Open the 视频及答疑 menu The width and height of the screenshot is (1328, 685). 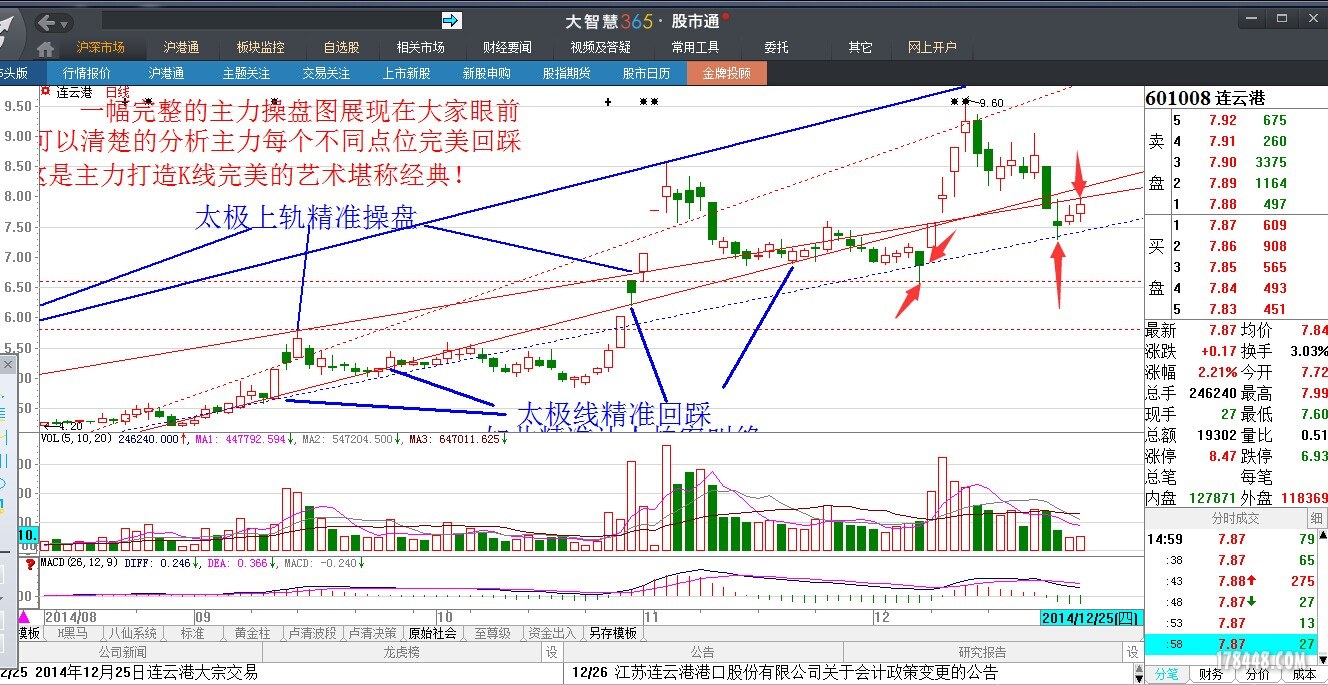(601, 47)
